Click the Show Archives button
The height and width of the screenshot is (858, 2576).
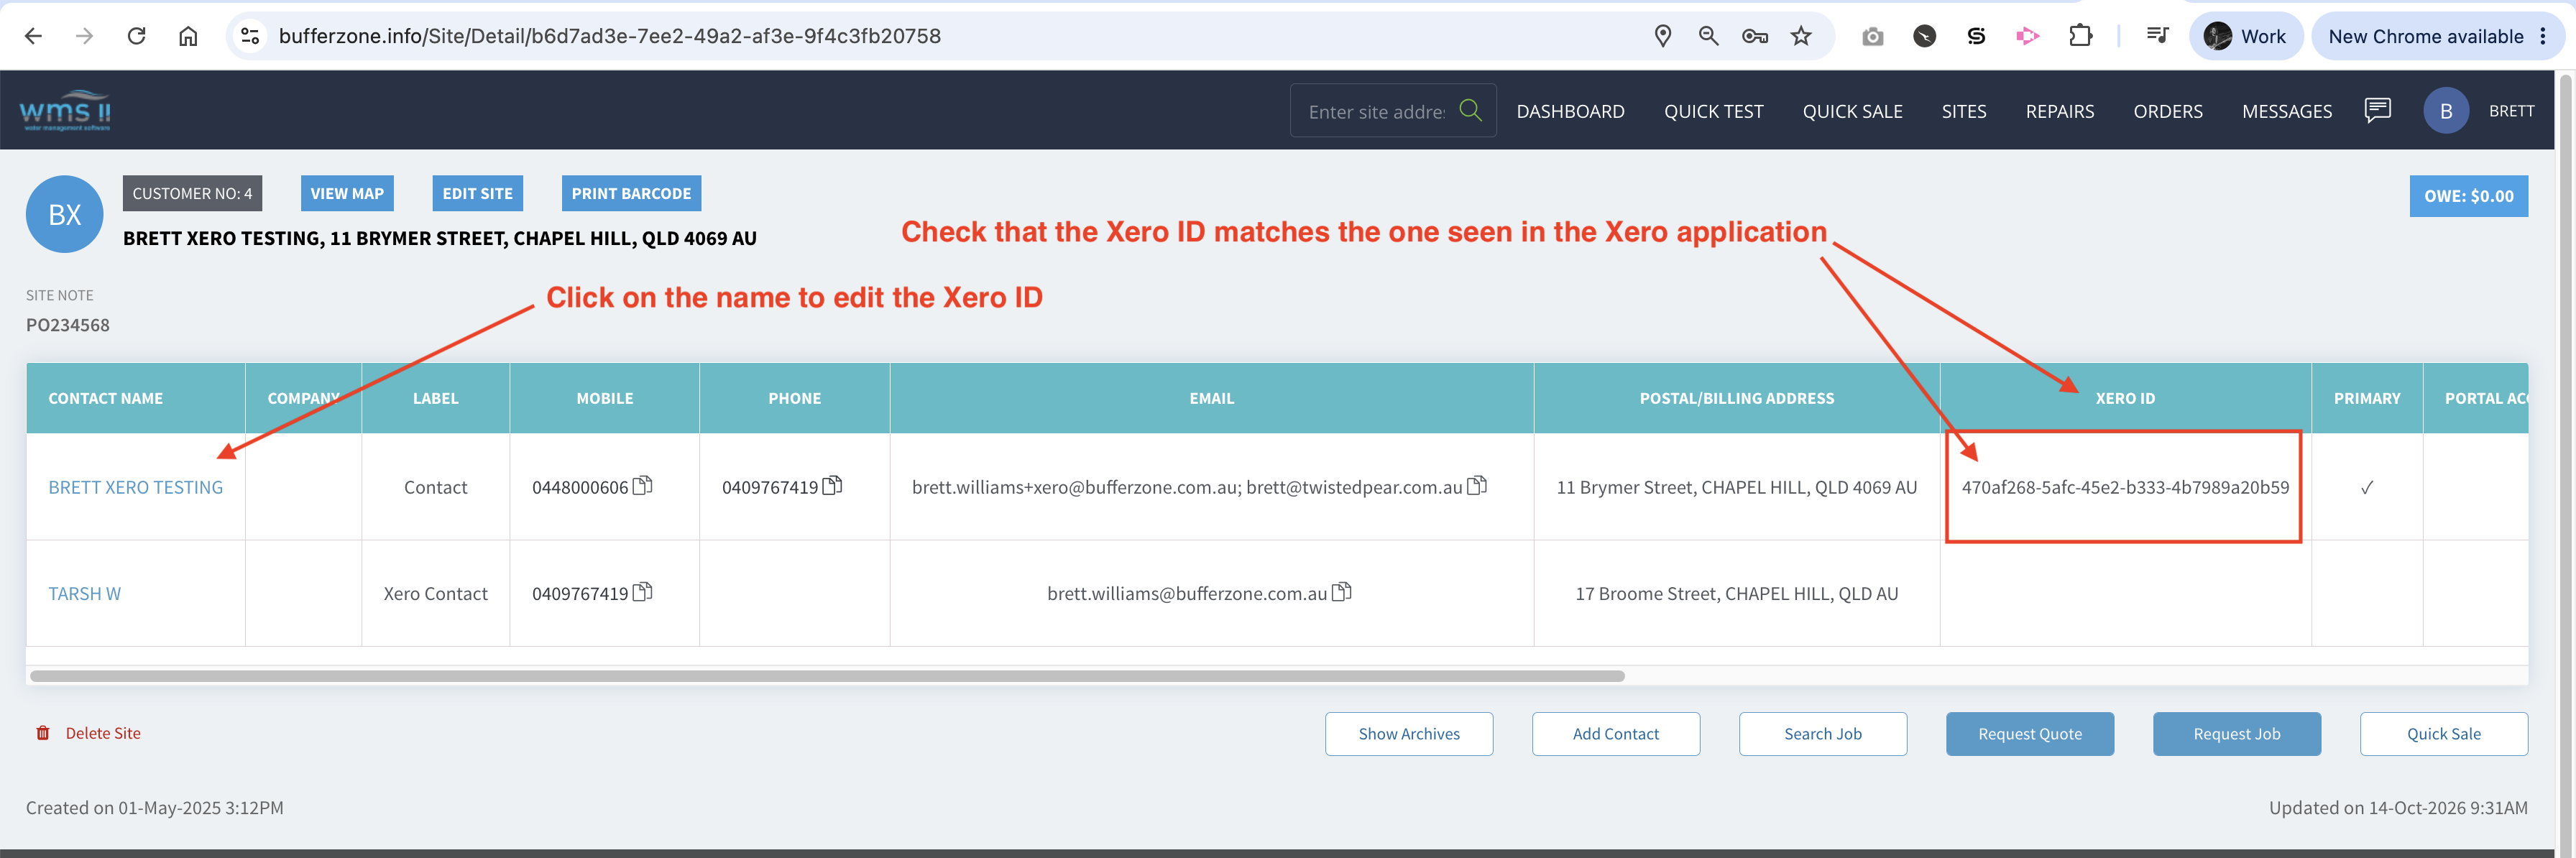click(1409, 733)
